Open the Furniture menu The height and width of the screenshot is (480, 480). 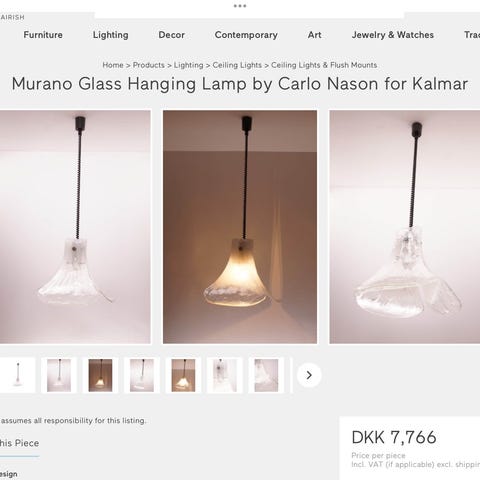(x=43, y=35)
